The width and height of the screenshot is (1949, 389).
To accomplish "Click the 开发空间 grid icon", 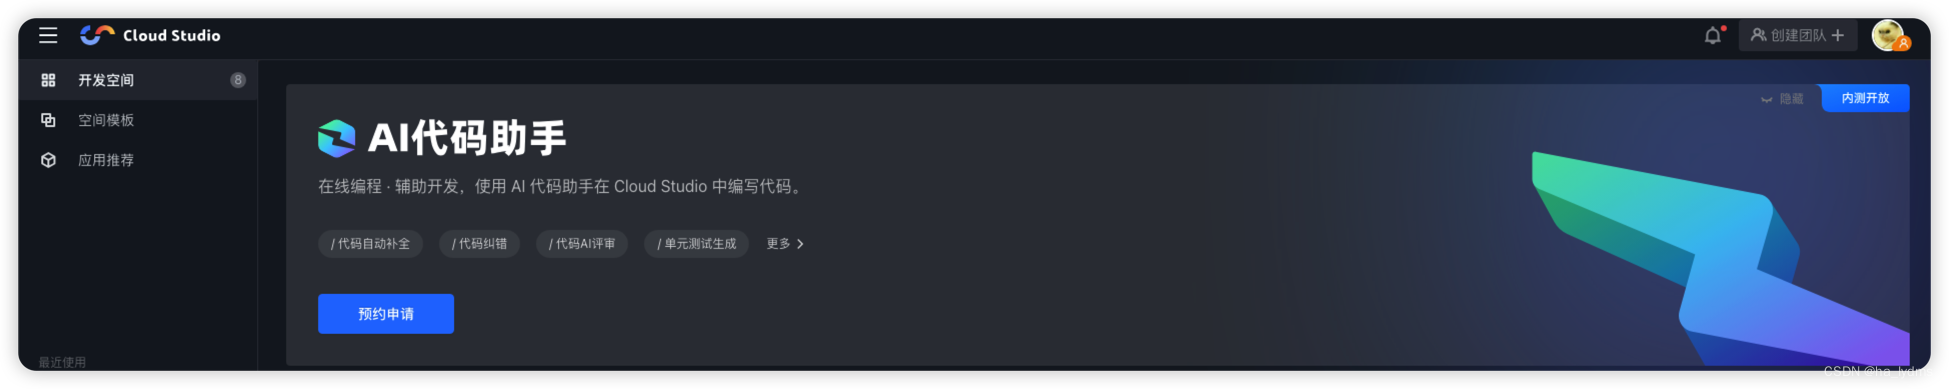I will tap(48, 80).
